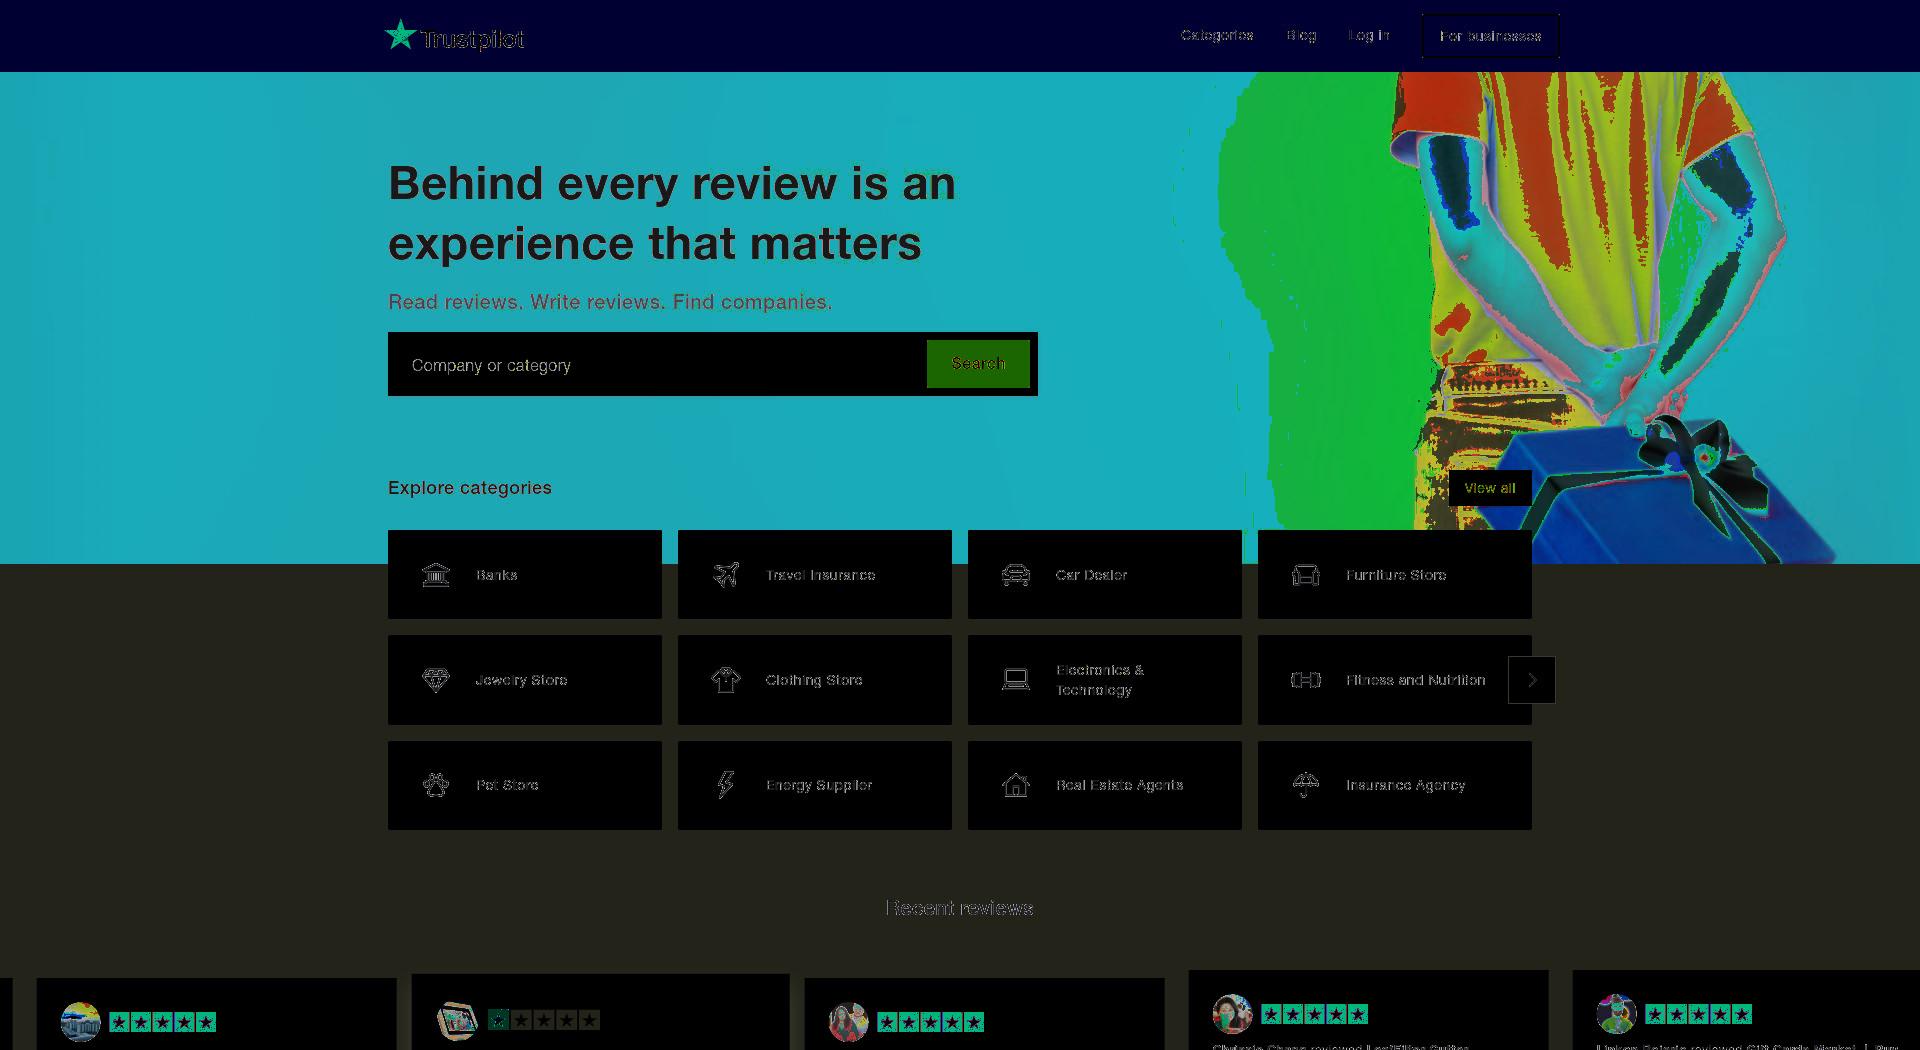
Task: Click the Real Estate Agents house icon
Action: 1016,785
